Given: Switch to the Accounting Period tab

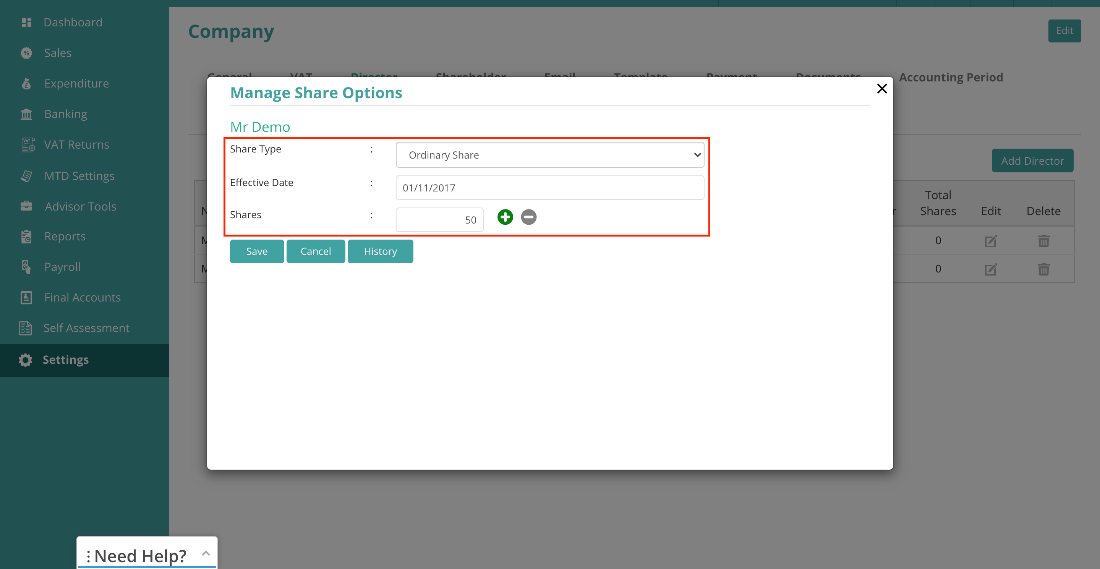Looking at the screenshot, I should [951, 77].
